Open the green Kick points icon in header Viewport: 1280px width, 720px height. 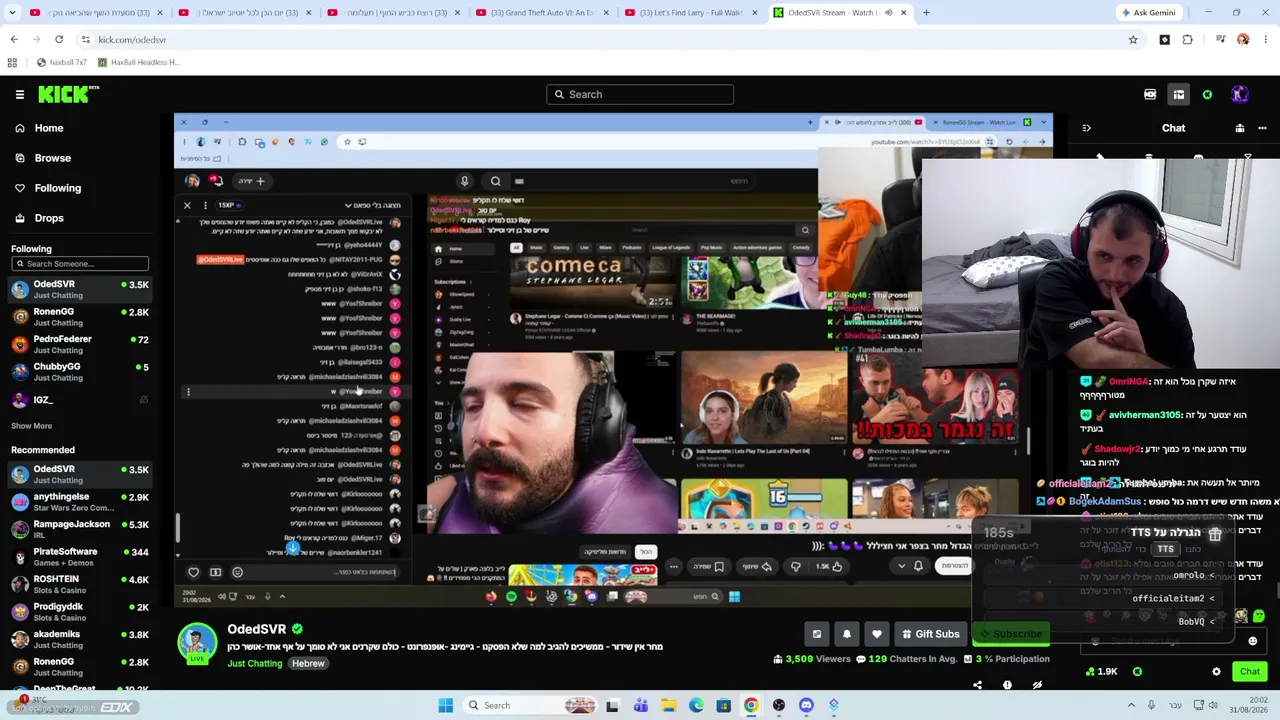tap(1207, 95)
